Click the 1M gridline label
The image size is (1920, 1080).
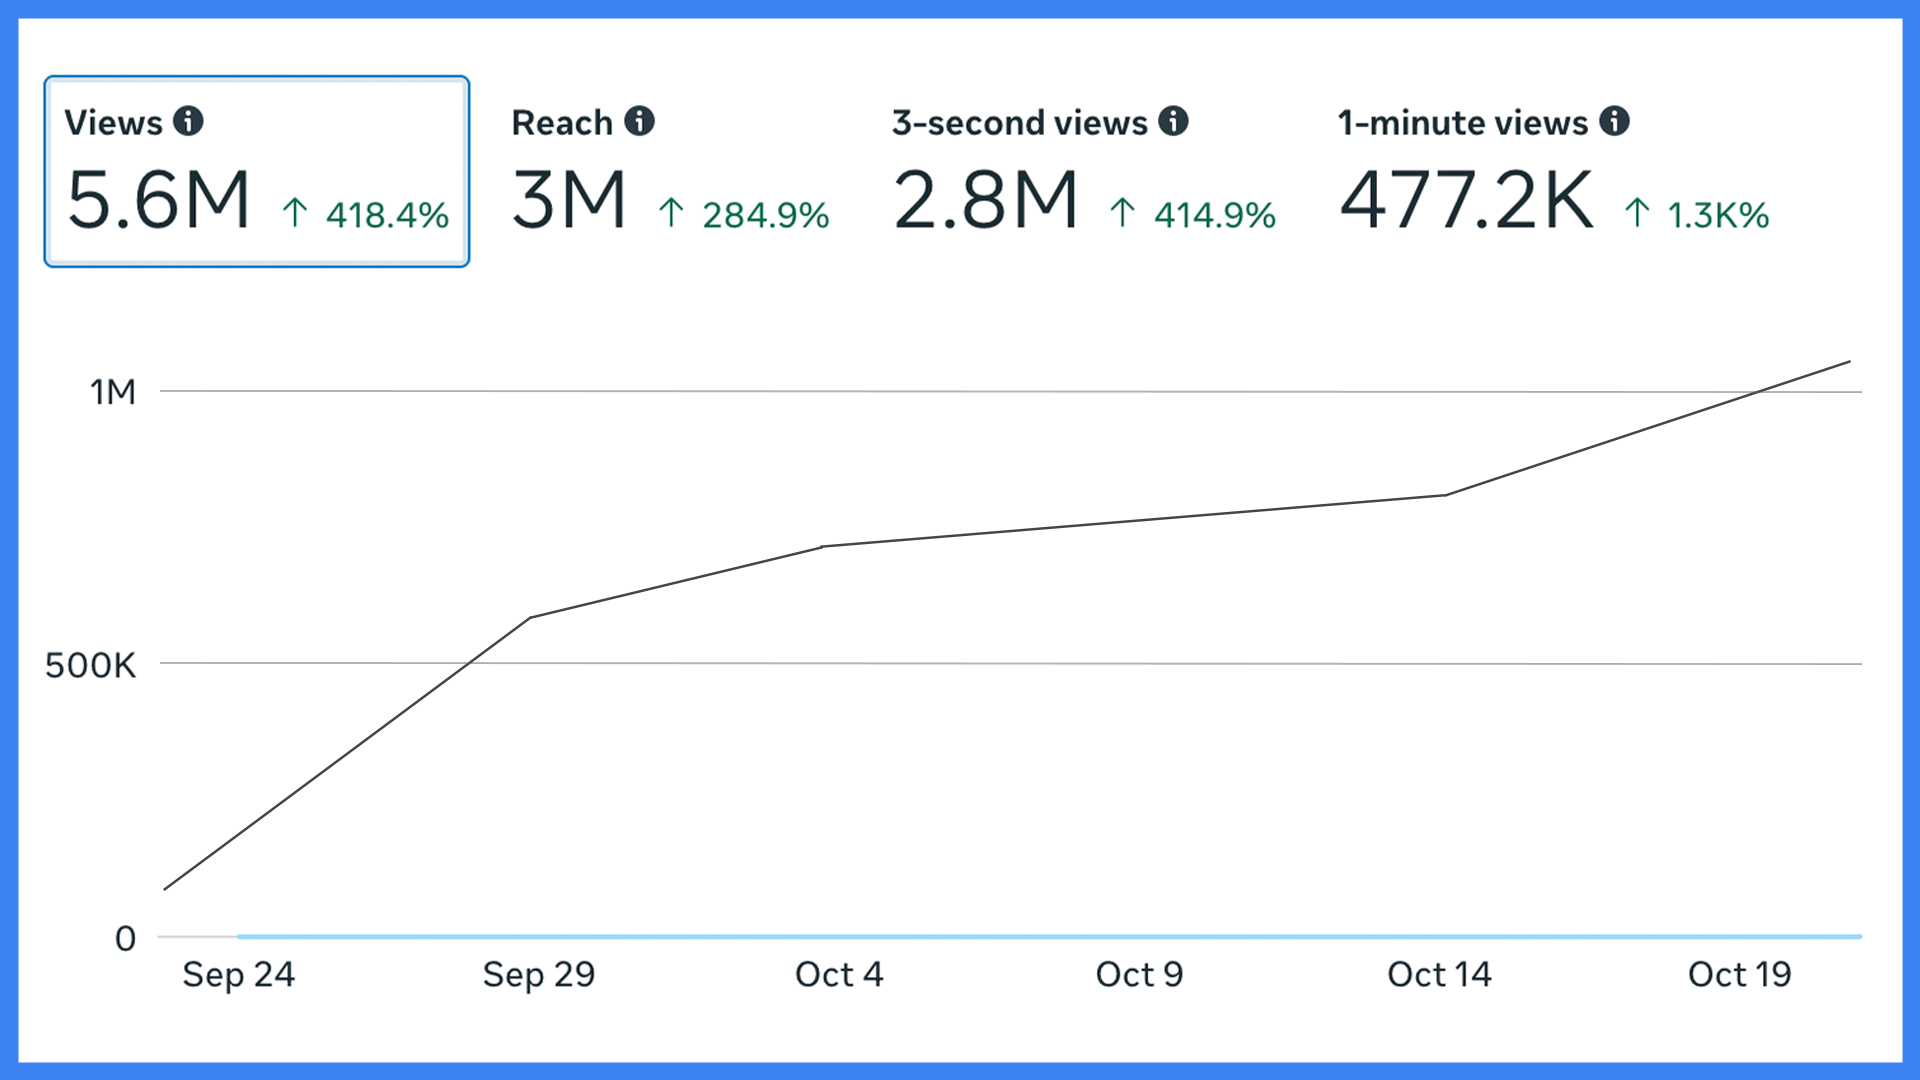tap(112, 392)
